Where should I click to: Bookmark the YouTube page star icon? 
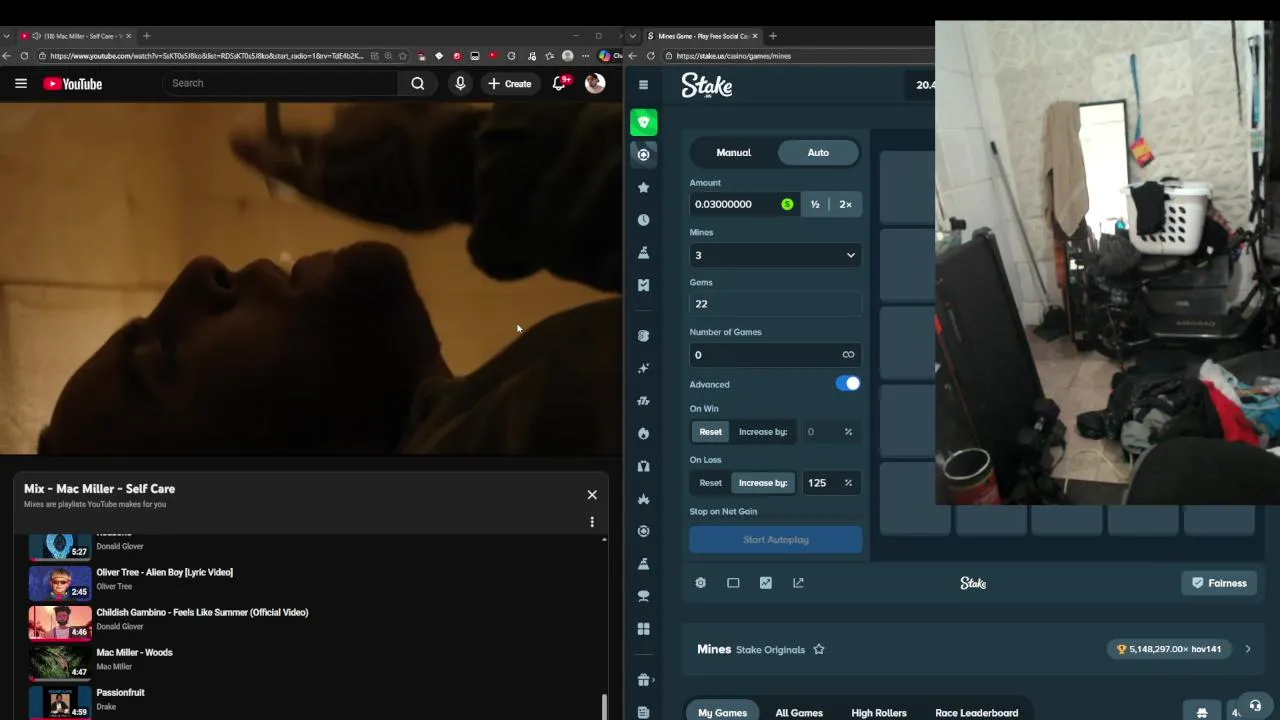[403, 56]
